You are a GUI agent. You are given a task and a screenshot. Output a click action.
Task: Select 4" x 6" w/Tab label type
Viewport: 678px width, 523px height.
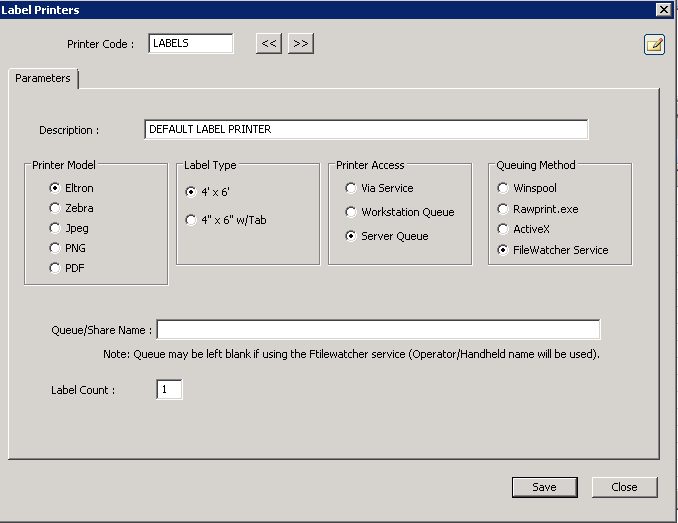pos(191,220)
